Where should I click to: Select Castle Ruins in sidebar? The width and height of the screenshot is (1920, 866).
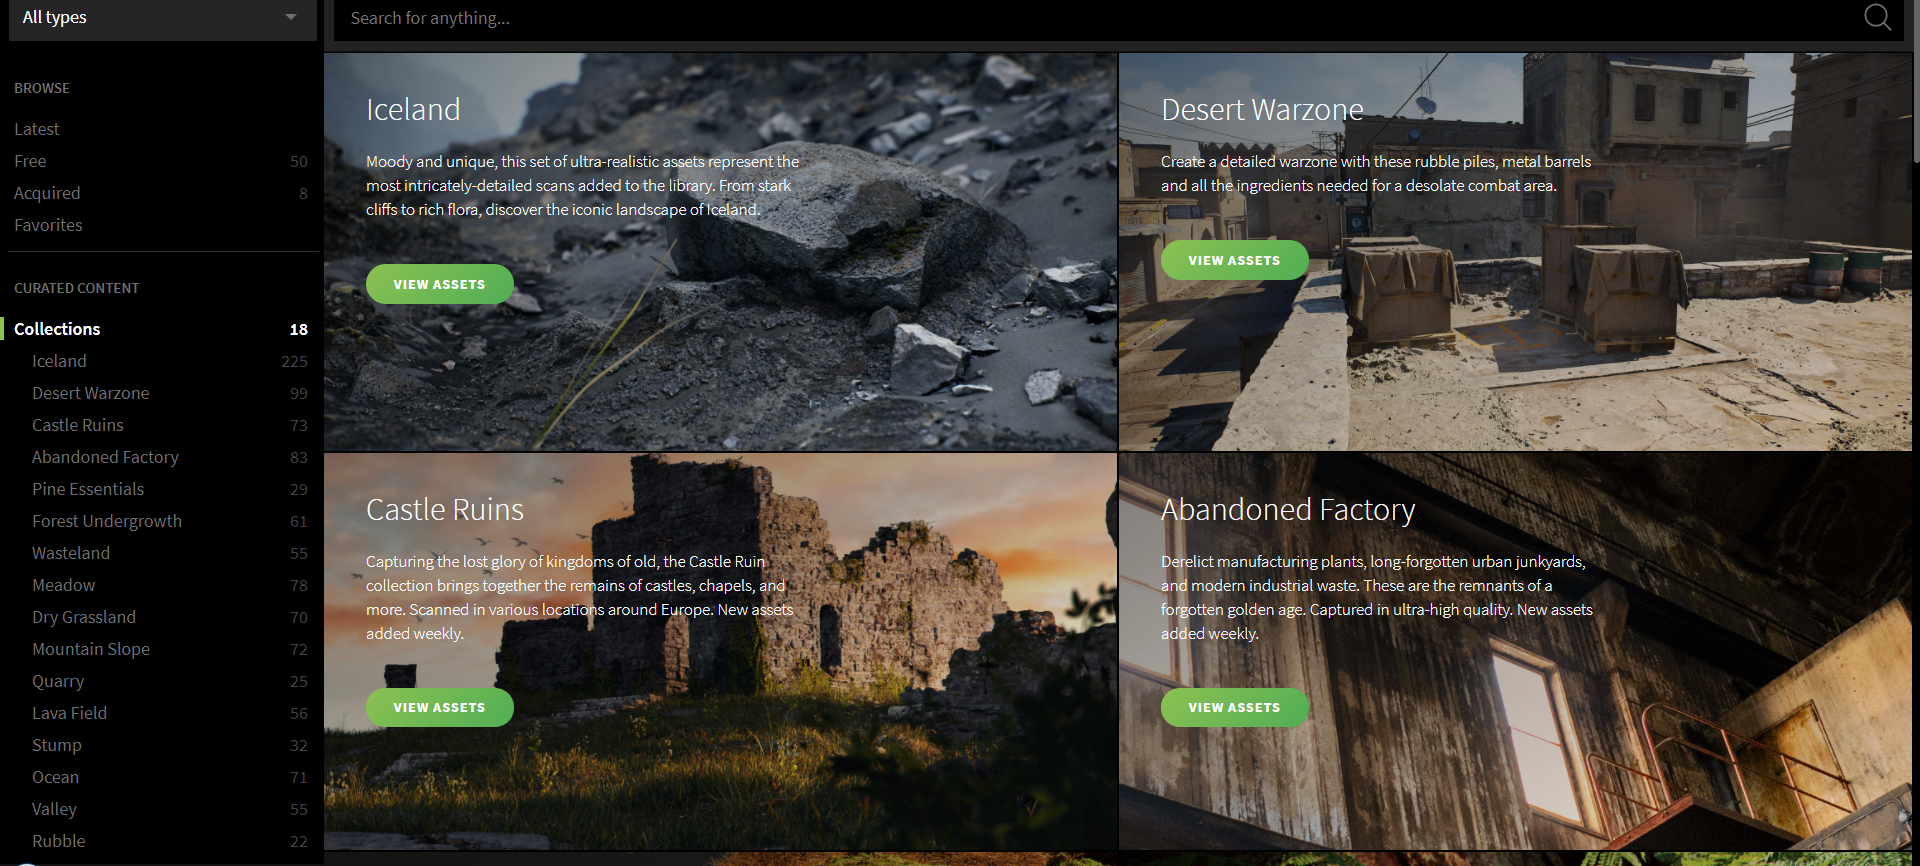[78, 425]
